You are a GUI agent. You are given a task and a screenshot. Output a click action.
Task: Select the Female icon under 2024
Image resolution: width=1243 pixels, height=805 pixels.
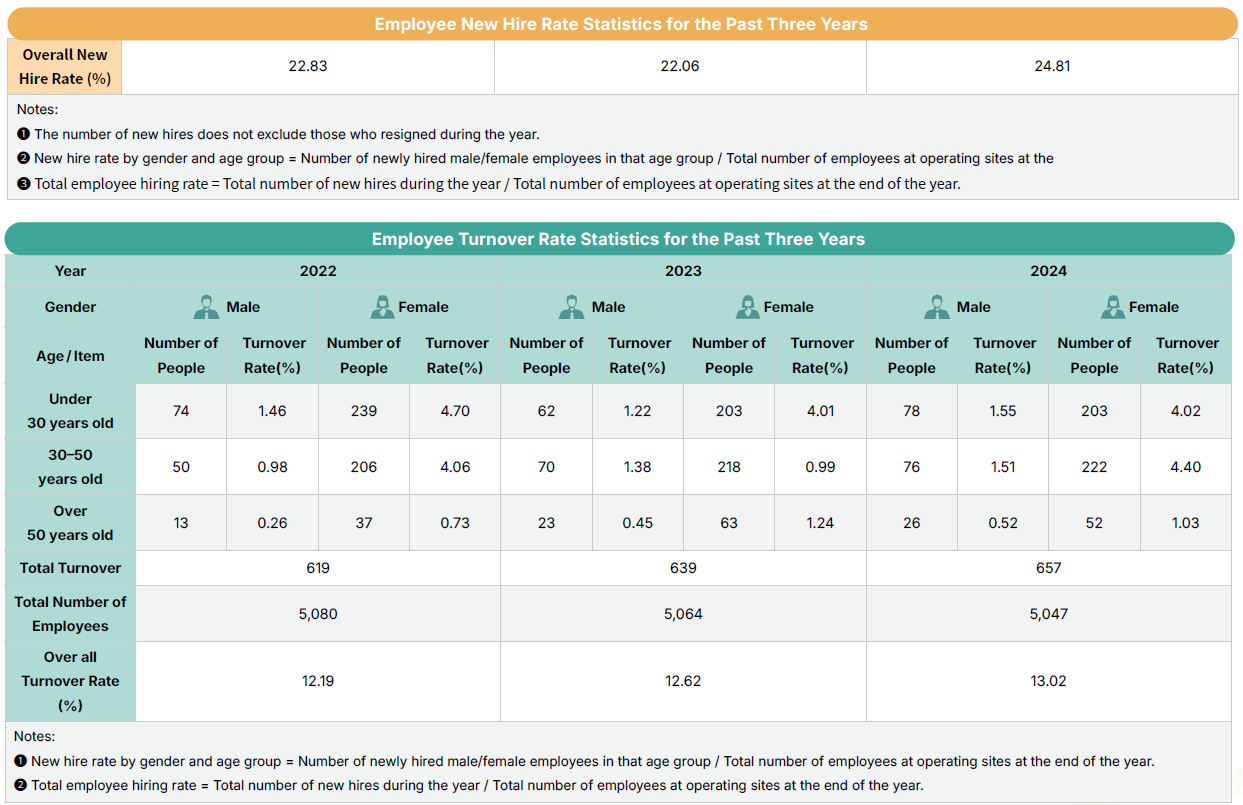pos(1113,307)
